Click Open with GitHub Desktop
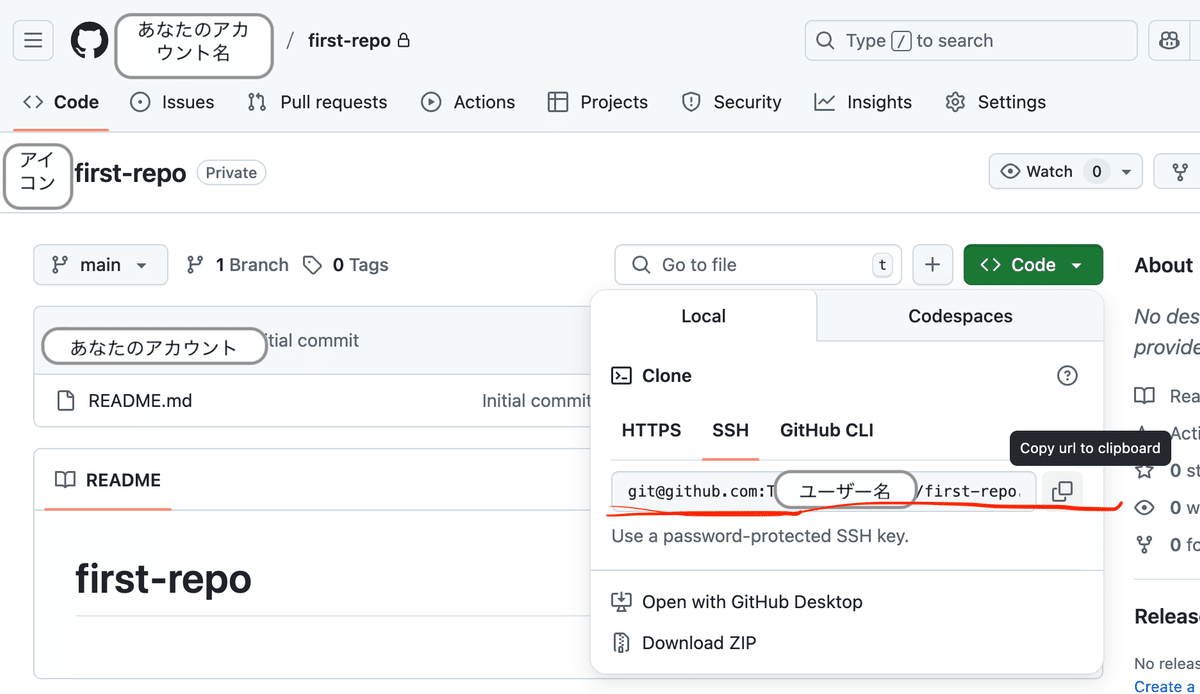The height and width of the screenshot is (694, 1200). 737,601
